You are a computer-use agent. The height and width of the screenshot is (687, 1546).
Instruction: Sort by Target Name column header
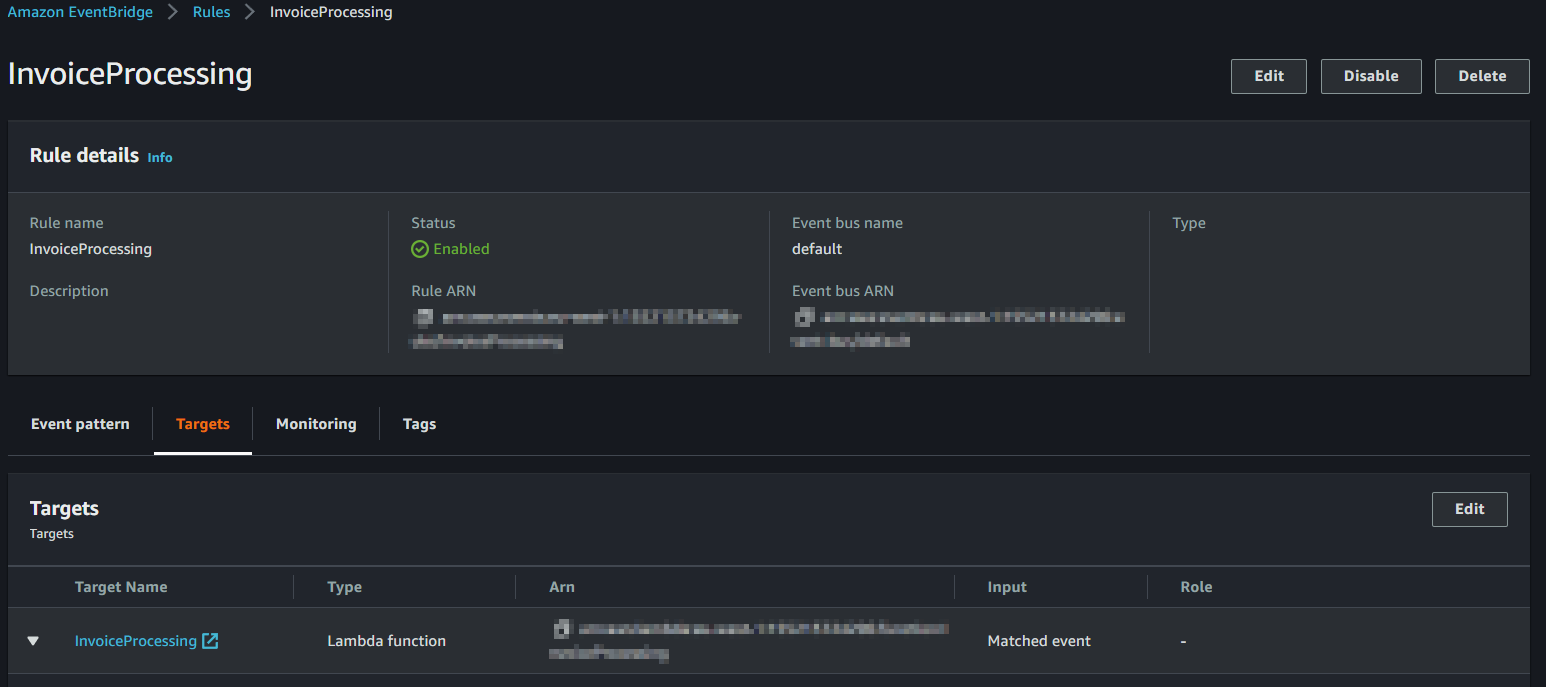[121, 587]
